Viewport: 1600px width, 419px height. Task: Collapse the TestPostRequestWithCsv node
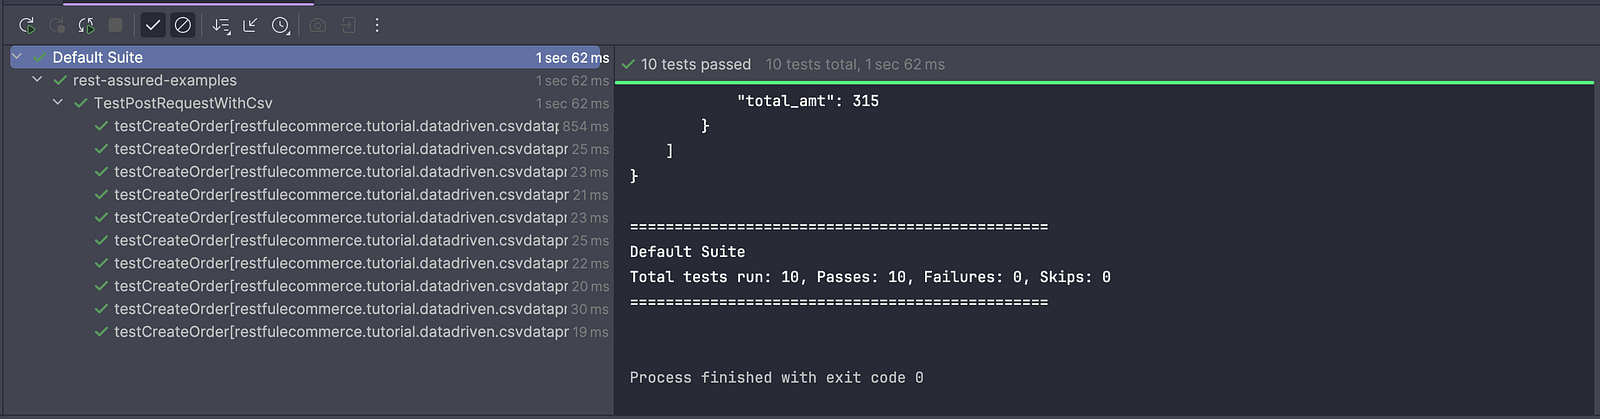(58, 103)
